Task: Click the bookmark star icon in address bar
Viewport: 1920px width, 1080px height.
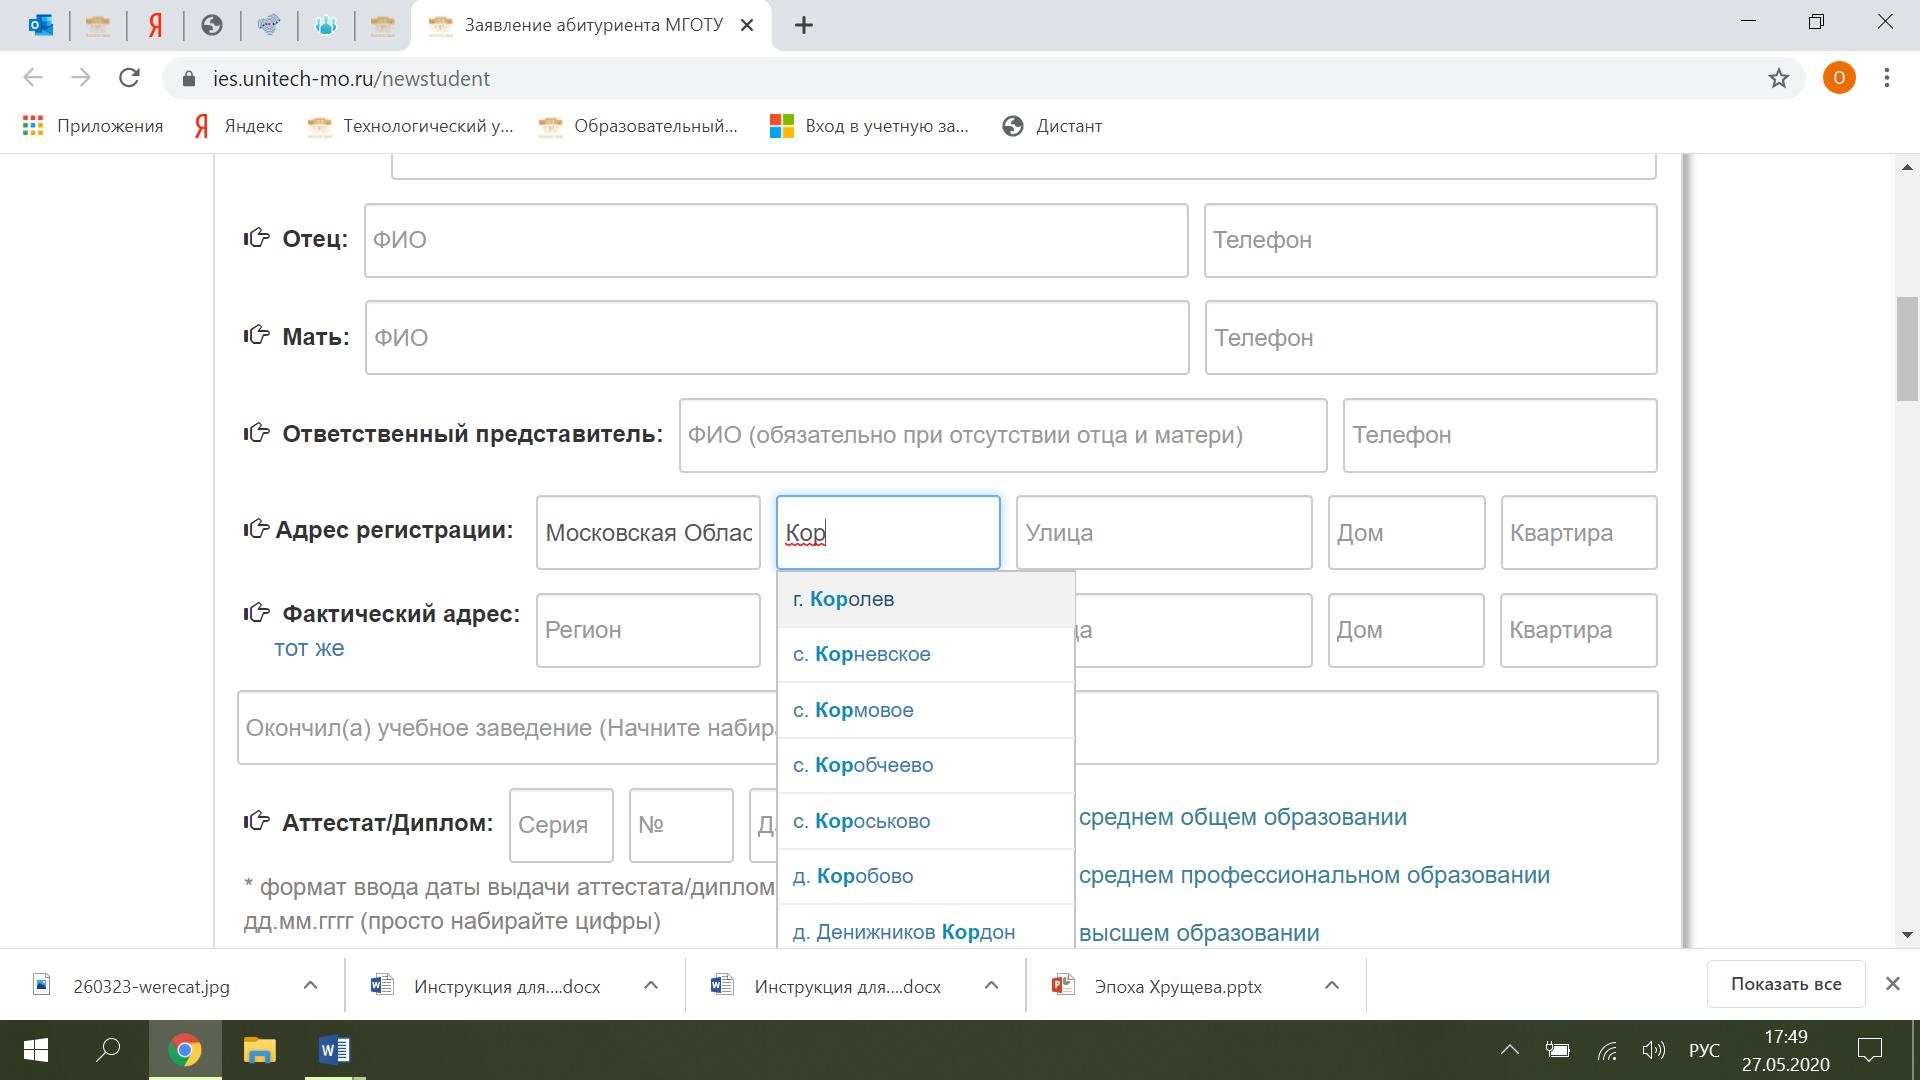Action: (1778, 78)
